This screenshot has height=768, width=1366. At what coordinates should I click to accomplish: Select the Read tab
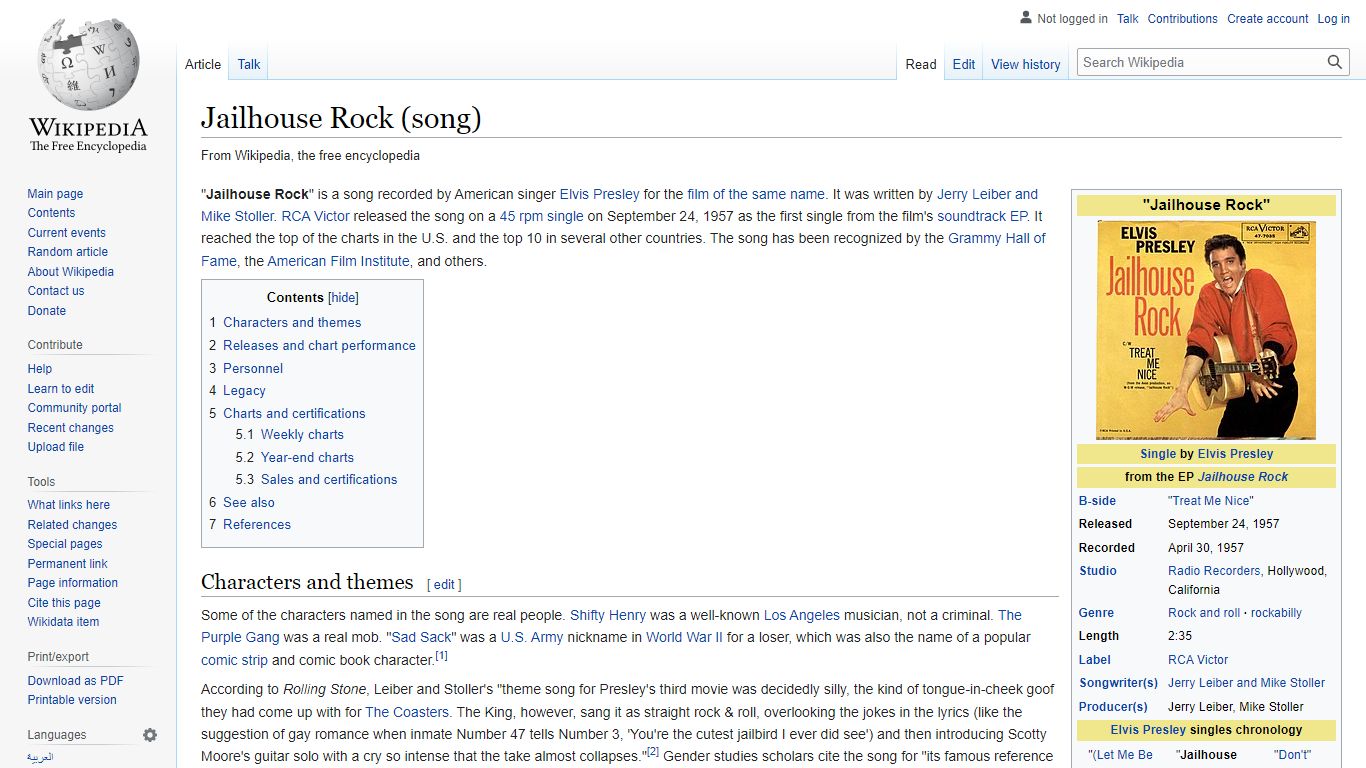tap(921, 64)
